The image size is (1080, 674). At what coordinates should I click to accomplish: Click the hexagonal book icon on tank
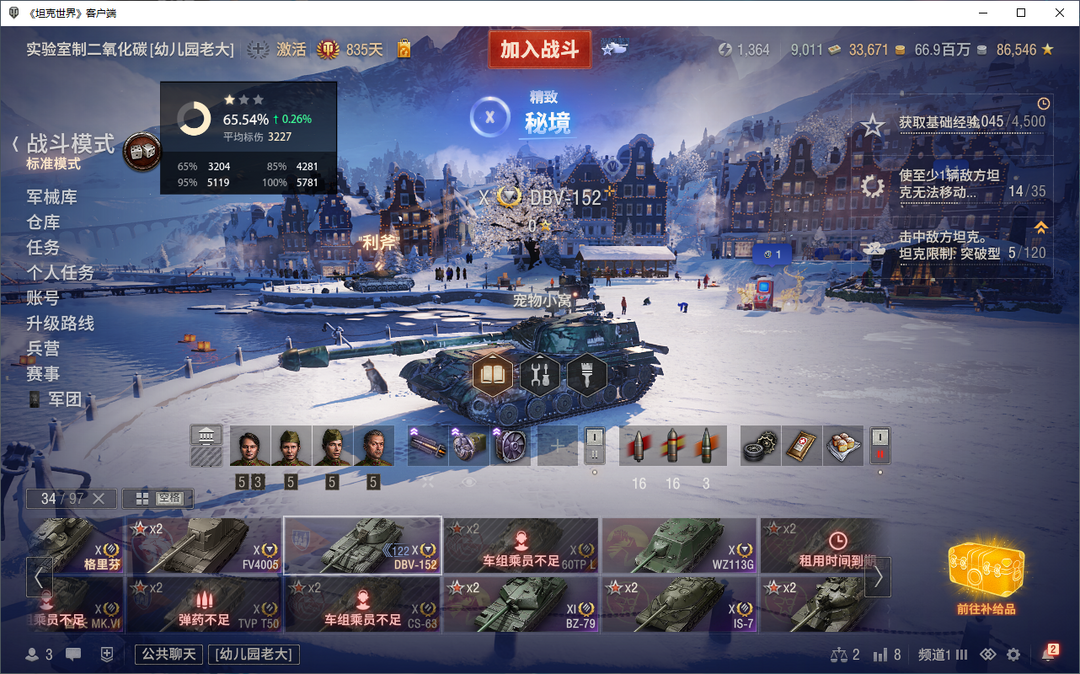point(493,376)
